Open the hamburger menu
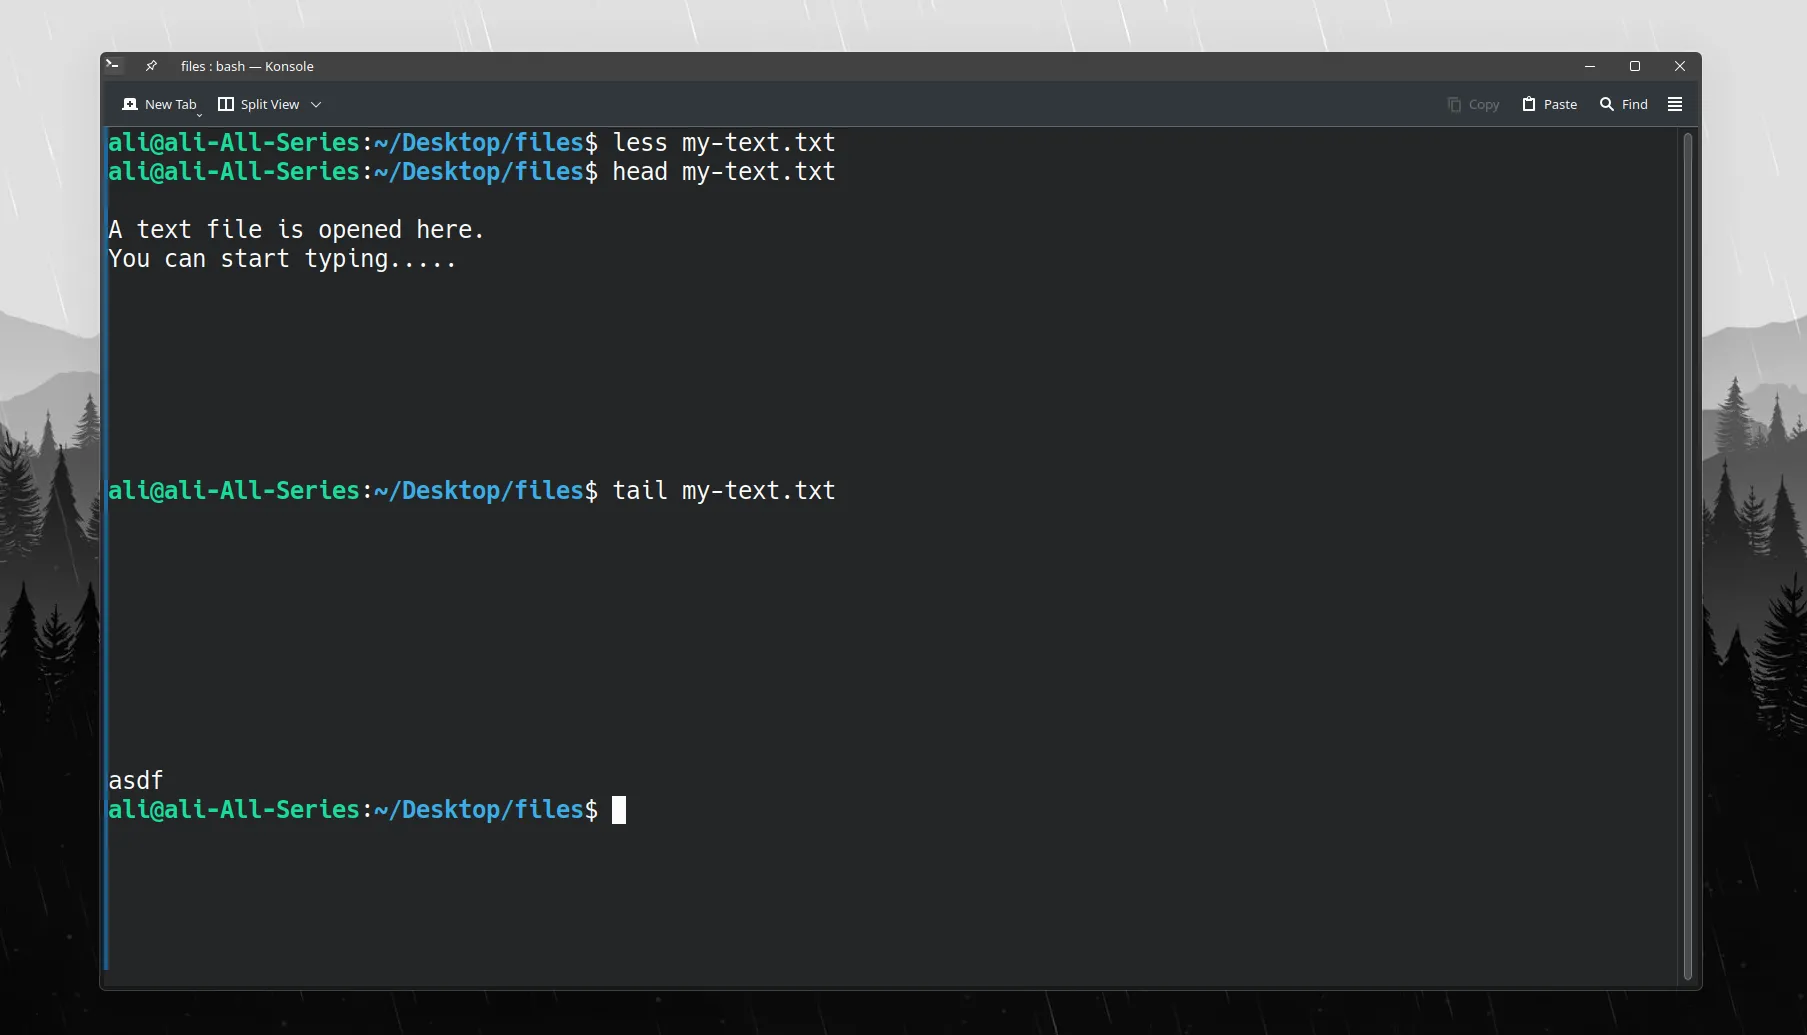This screenshot has height=1035, width=1807. (1675, 104)
